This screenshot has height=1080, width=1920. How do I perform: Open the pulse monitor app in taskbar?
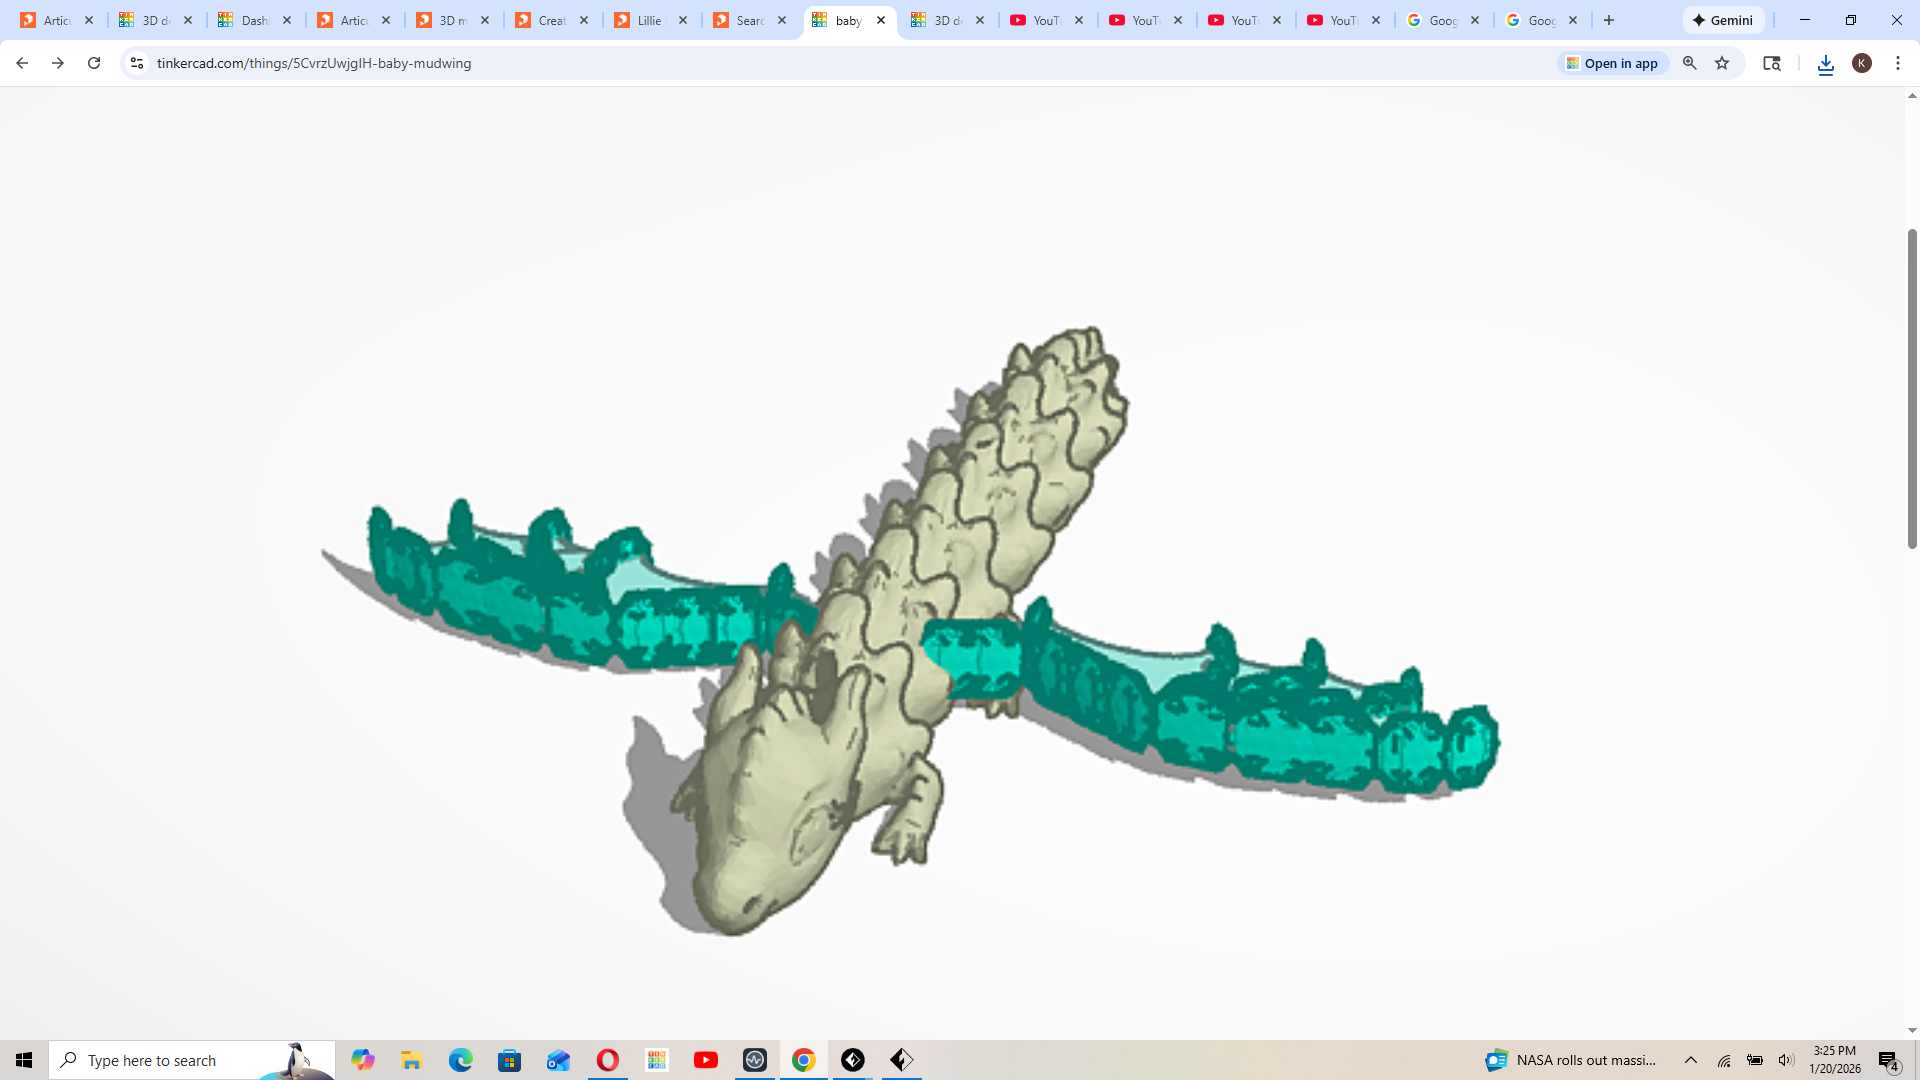pyautogui.click(x=754, y=1060)
